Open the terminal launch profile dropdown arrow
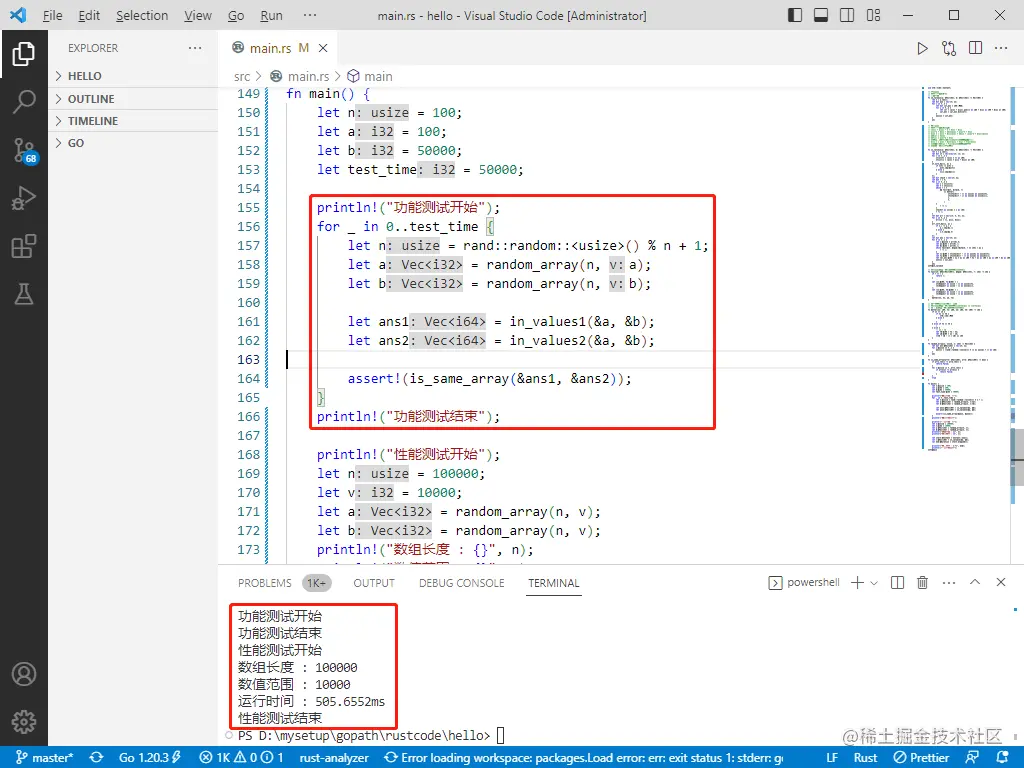This screenshot has height=768, width=1024. coord(874,583)
